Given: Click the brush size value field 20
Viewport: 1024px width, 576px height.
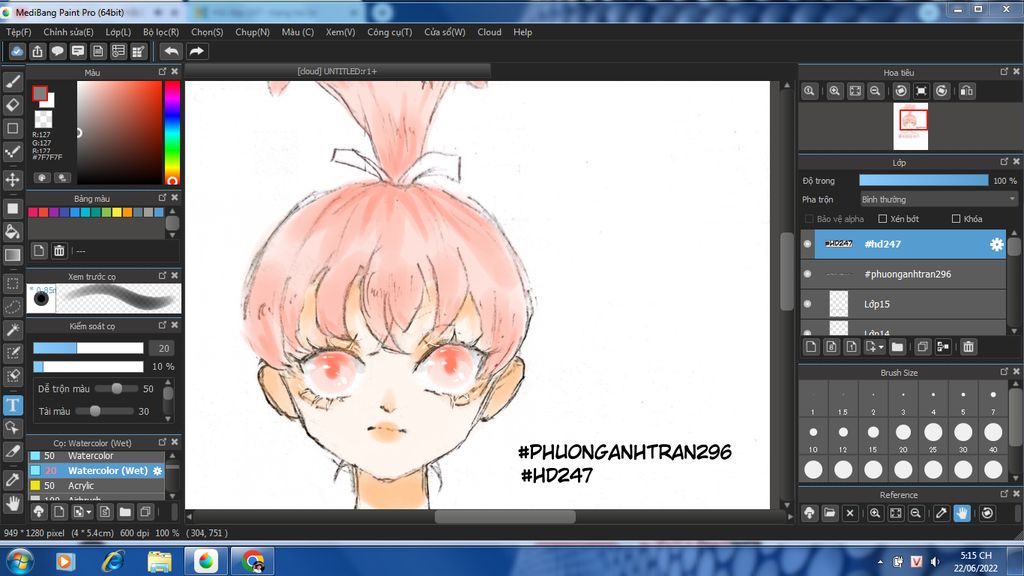Looking at the screenshot, I should [x=163, y=348].
